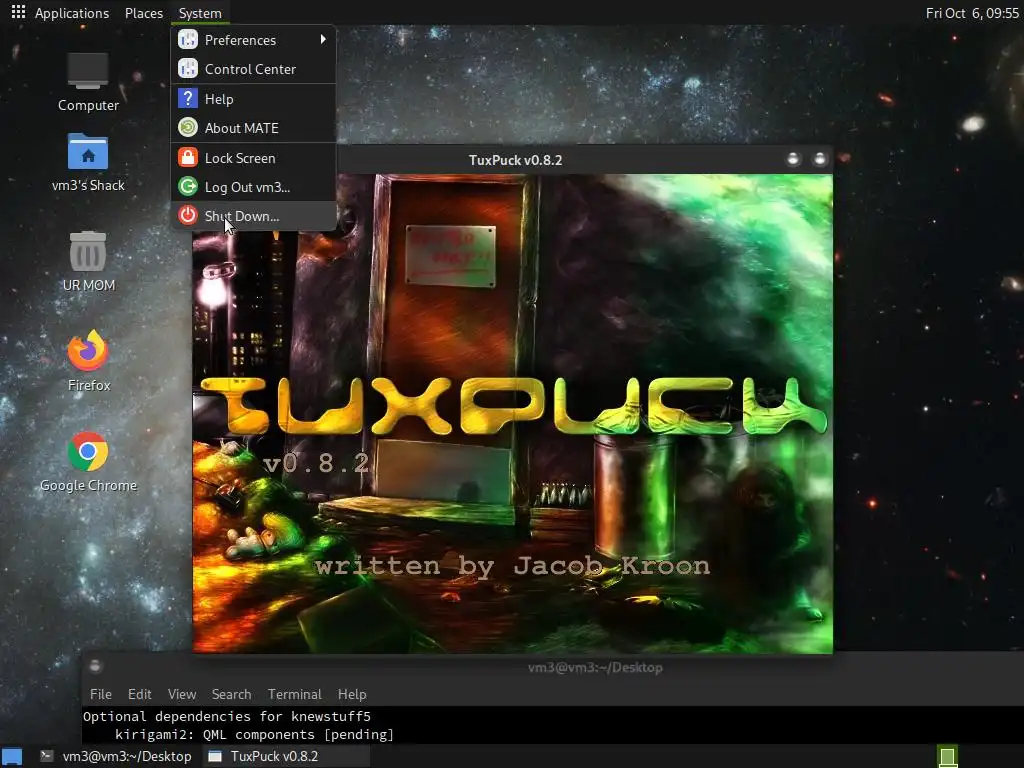This screenshot has width=1024, height=768.
Task: Click the blue Help question-mark icon
Action: 188,99
